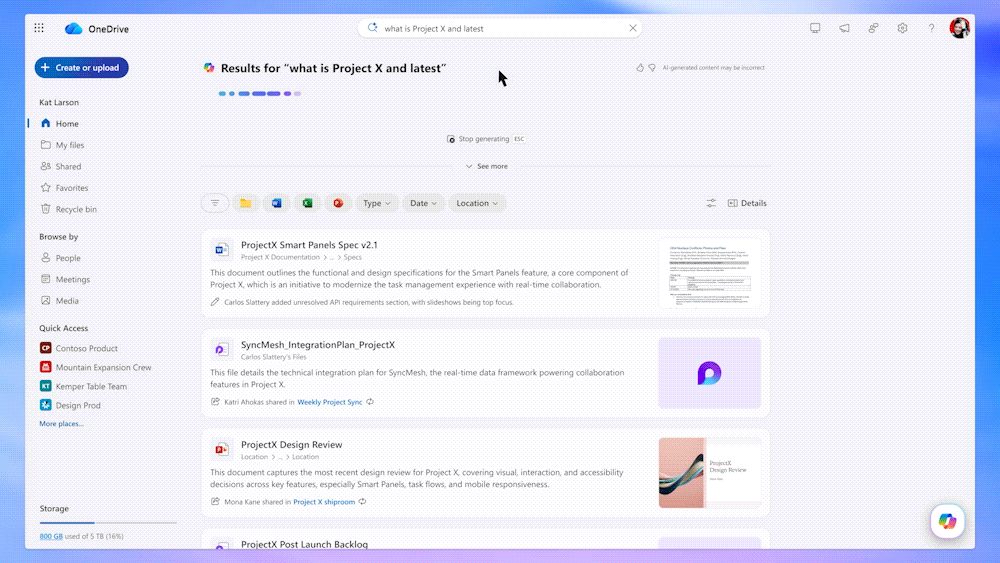Screen dimensions: 1000x563
Task: Click PowerPoint icon of Design Review
Action: [x=221, y=450]
